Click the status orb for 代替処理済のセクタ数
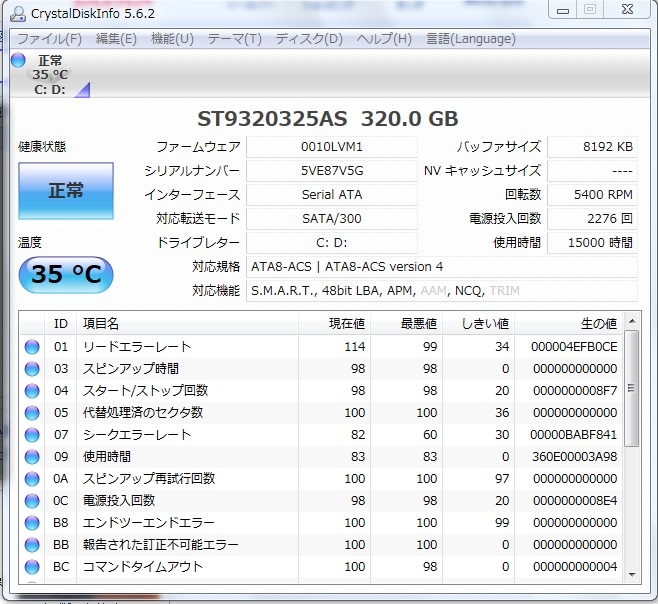The image size is (658, 604). (32, 413)
